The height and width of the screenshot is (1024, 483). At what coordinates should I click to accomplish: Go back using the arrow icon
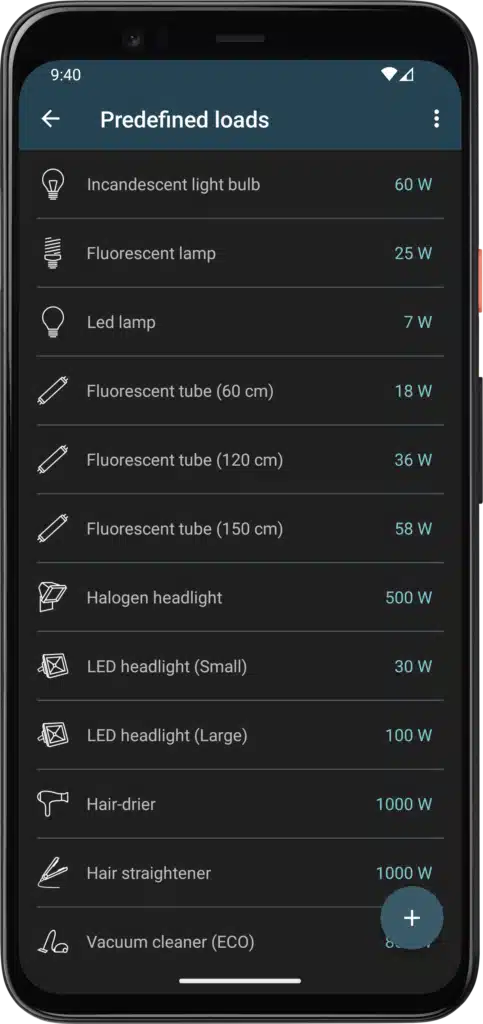(x=50, y=118)
